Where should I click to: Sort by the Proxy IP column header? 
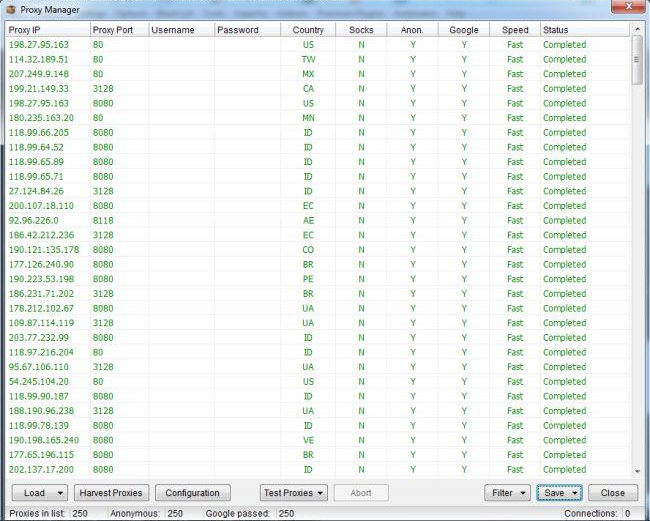coord(48,30)
